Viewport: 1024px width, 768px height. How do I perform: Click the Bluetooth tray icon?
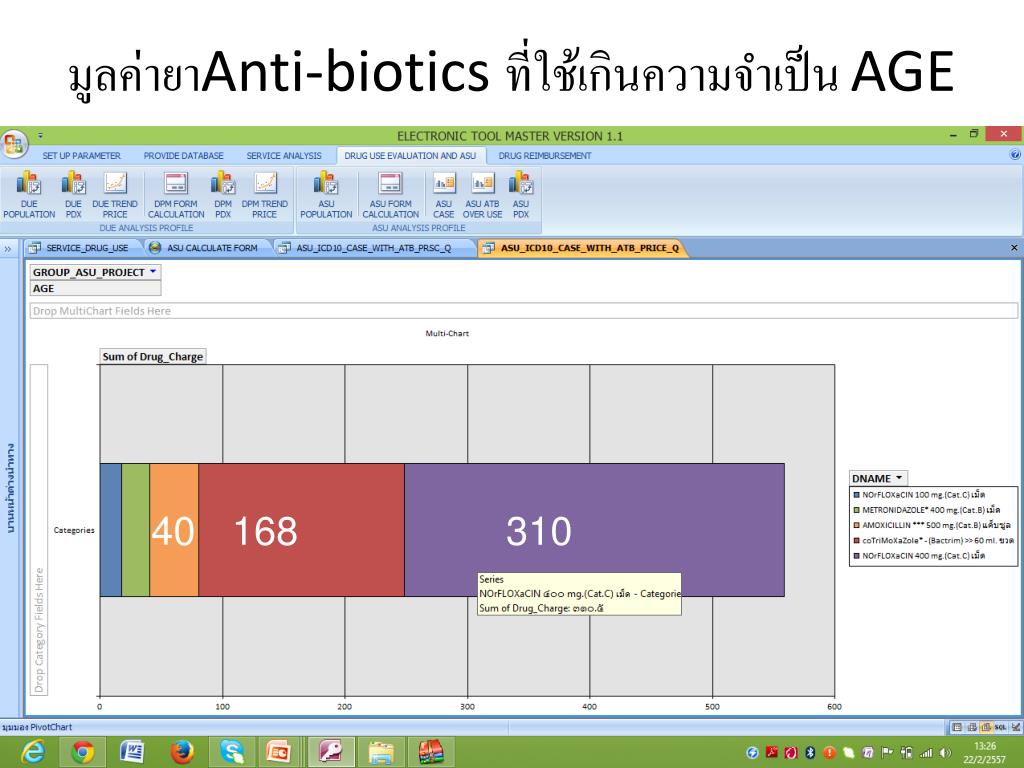(810, 753)
